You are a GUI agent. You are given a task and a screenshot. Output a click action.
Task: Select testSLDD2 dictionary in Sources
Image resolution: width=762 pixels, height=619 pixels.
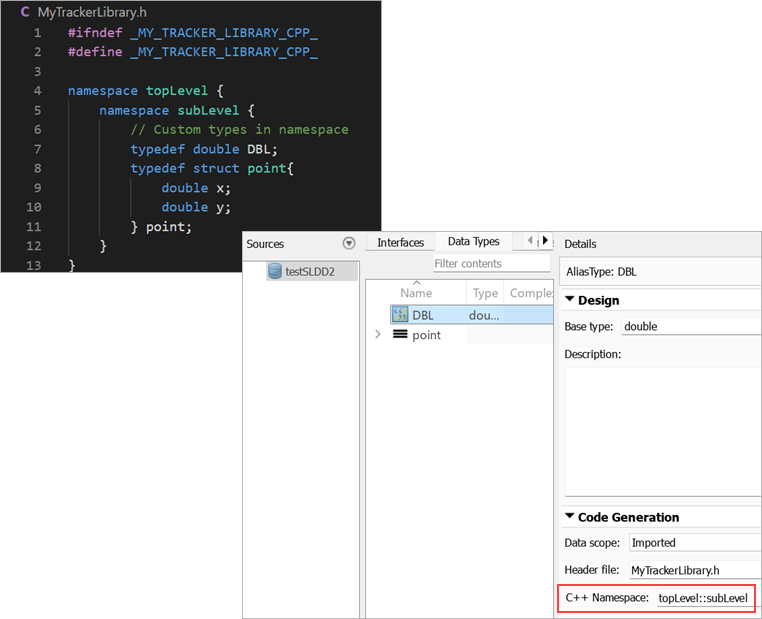coord(312,272)
